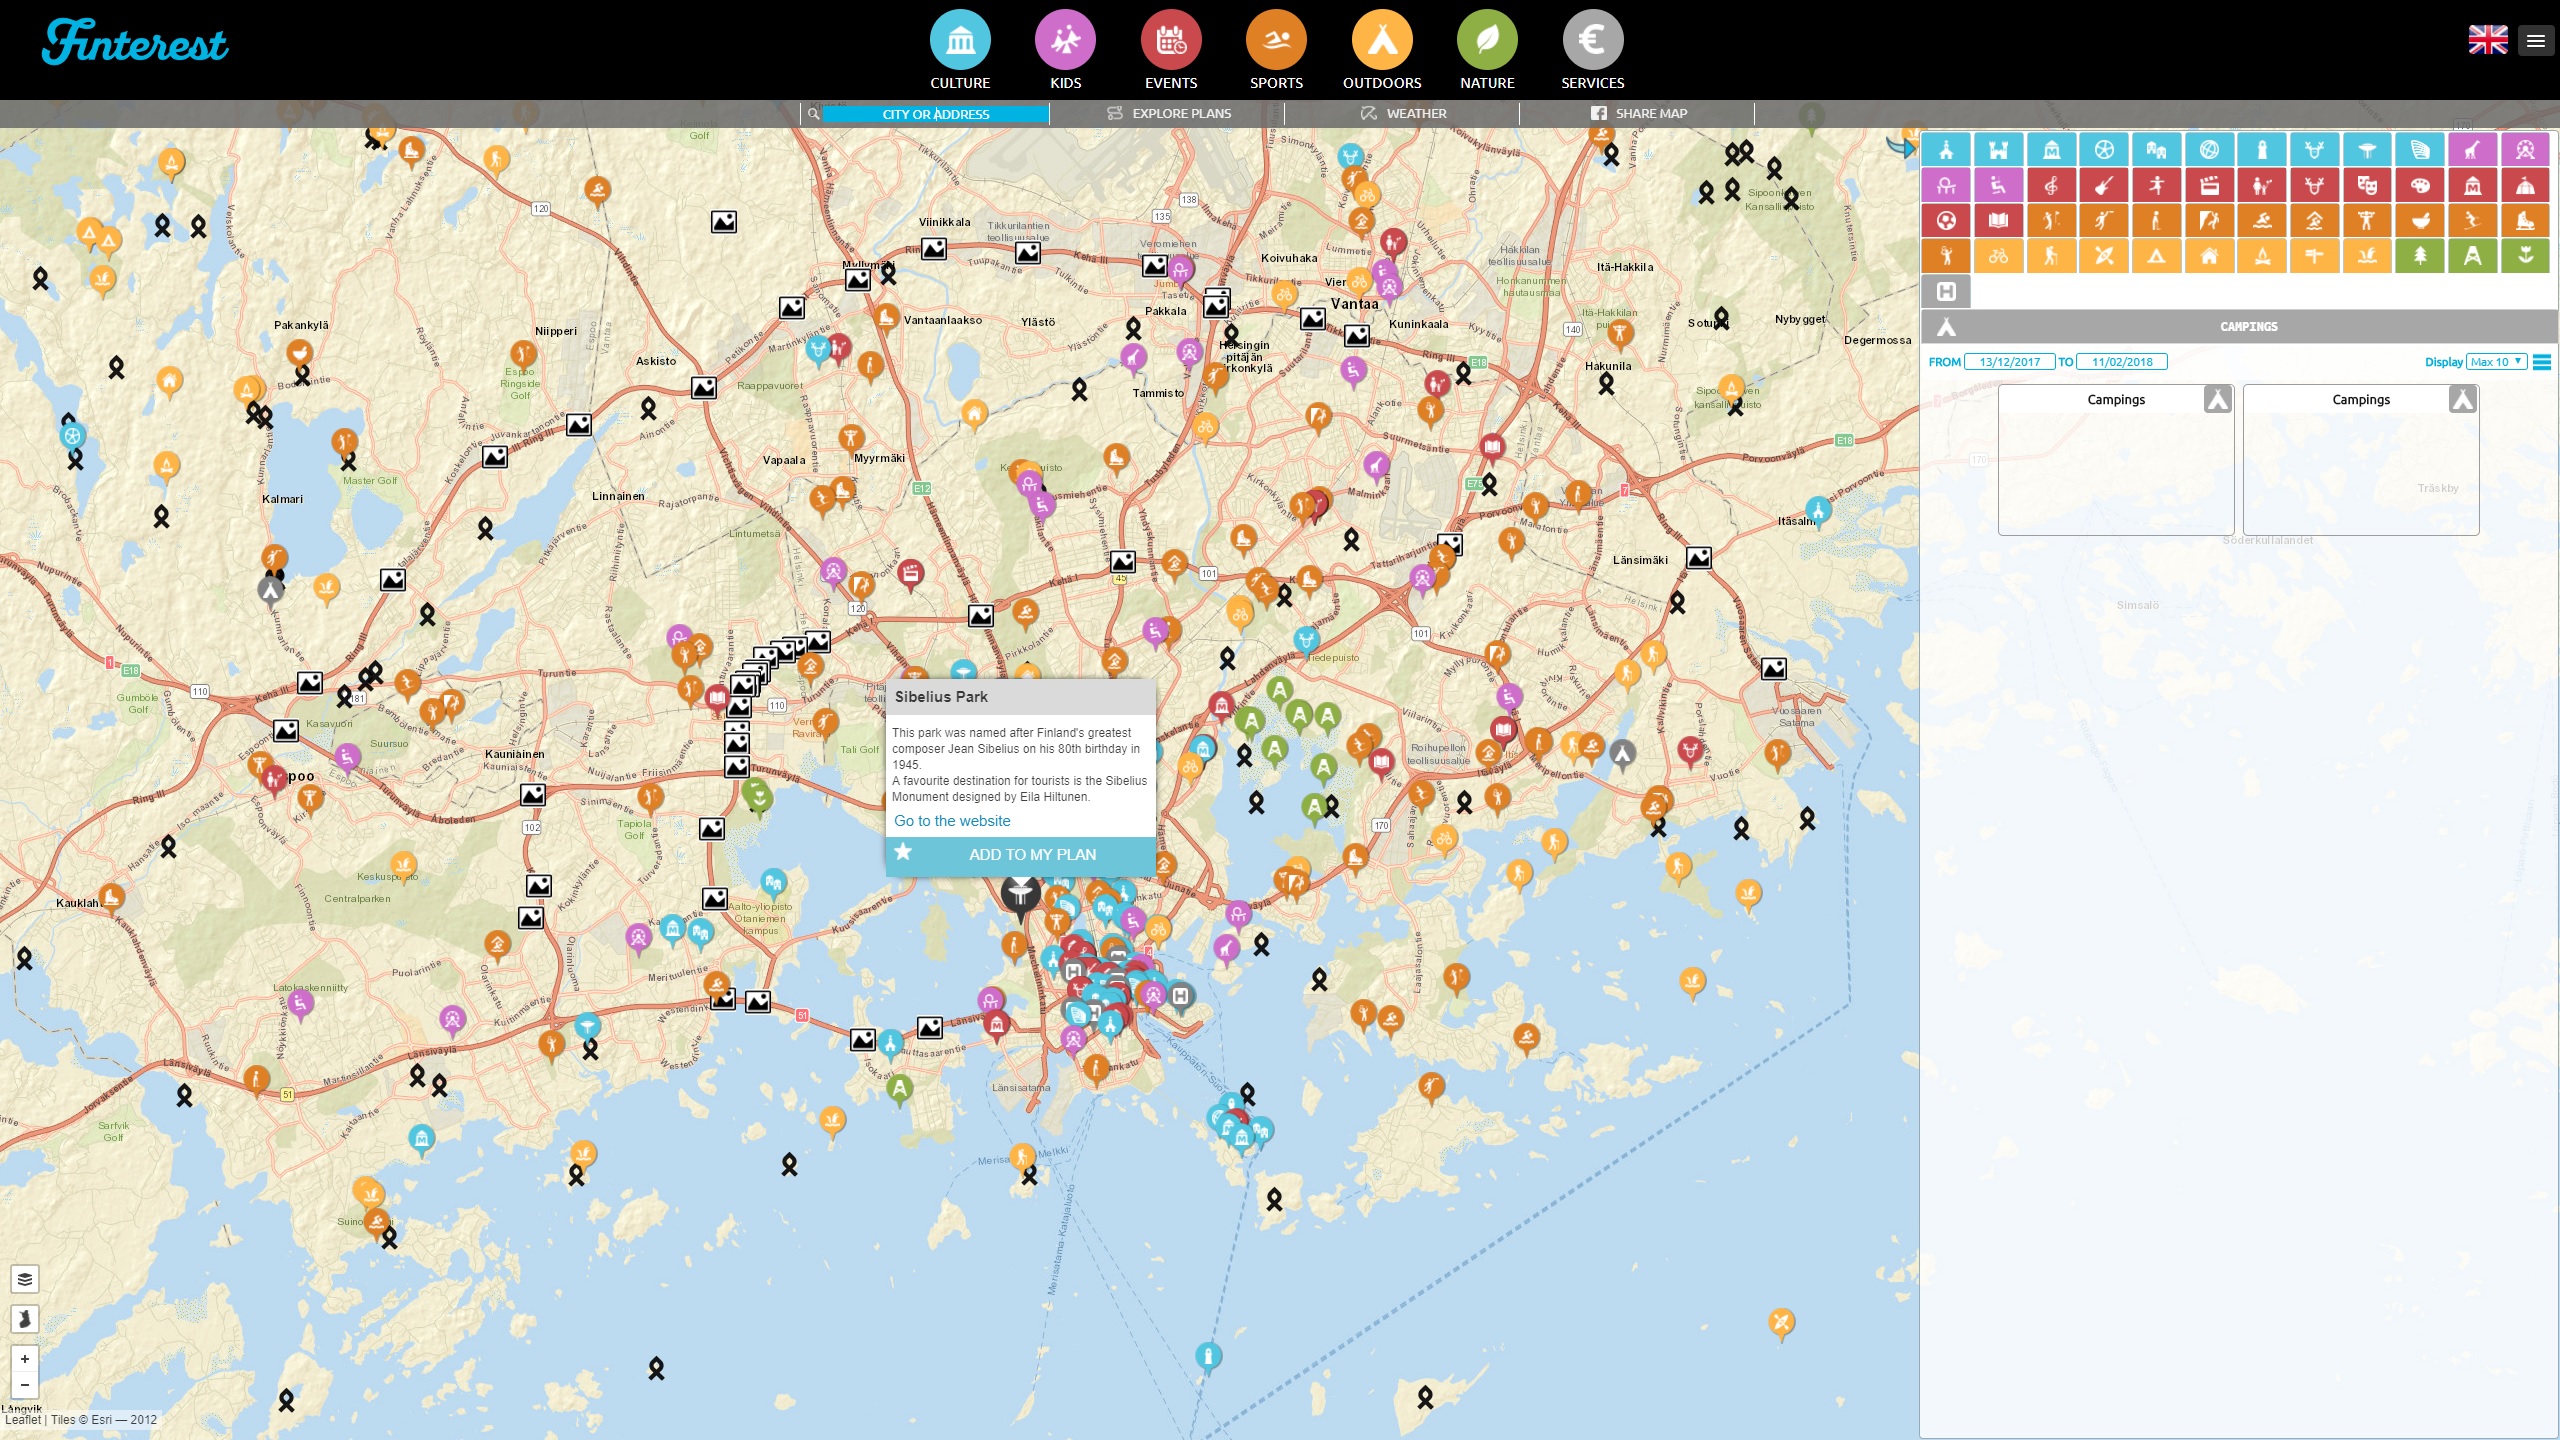Screen dimensions: 2560x1440
Task: Select the giraffe zoo filter
Action: (x=2473, y=149)
